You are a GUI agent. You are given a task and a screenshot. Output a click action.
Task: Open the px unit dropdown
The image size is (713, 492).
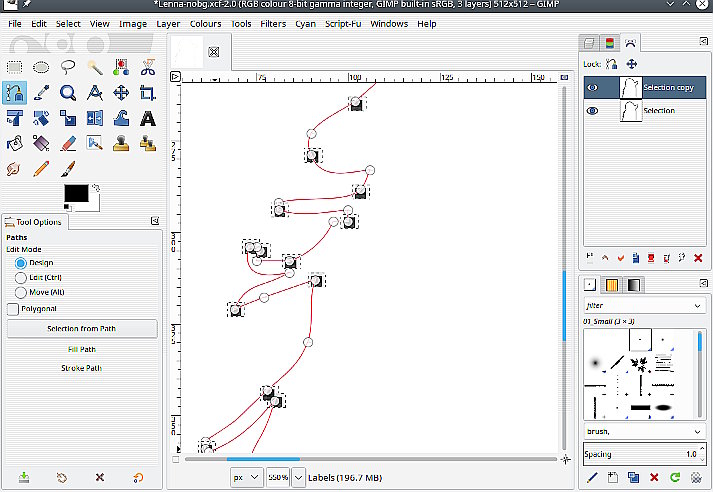click(246, 478)
